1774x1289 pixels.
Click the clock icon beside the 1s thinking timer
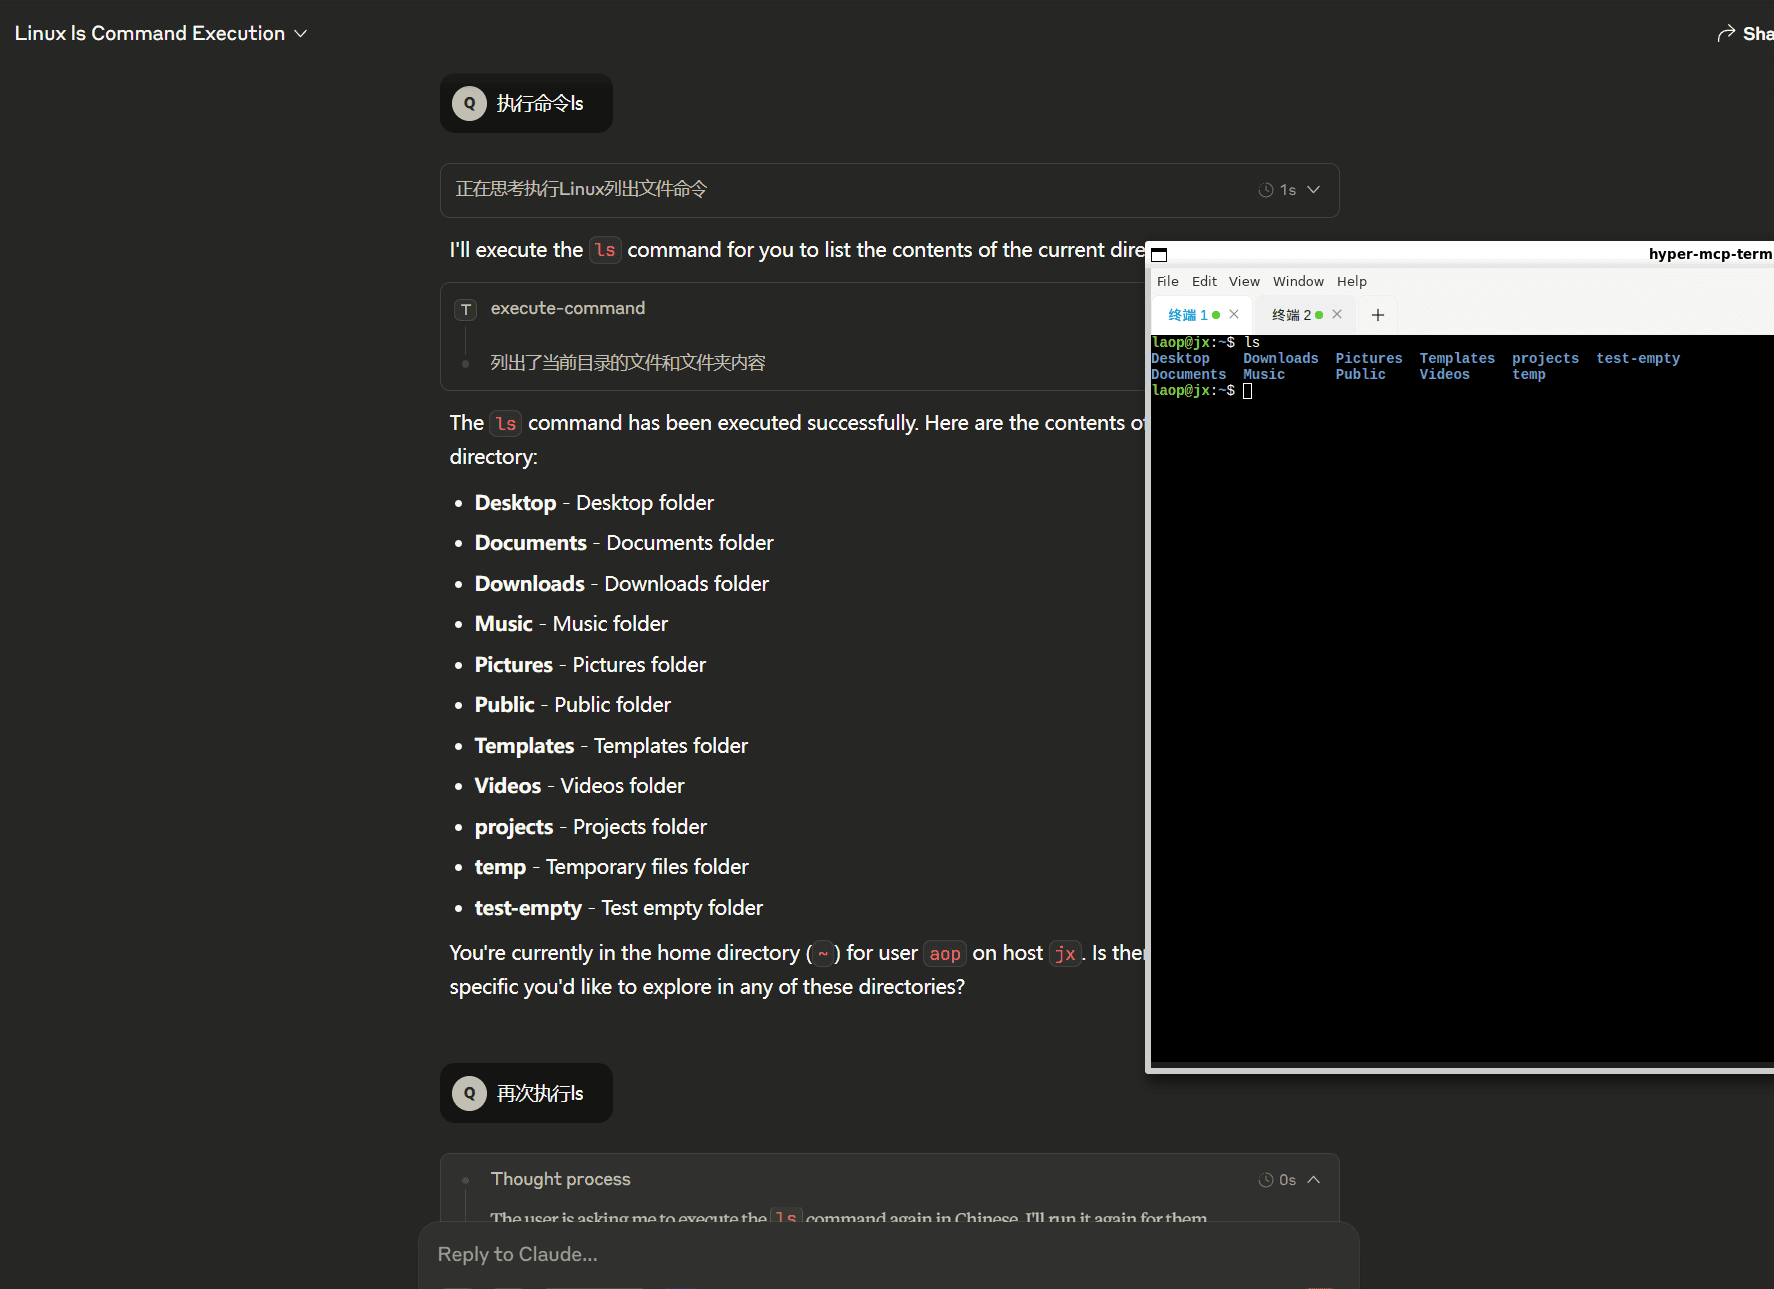(x=1264, y=189)
